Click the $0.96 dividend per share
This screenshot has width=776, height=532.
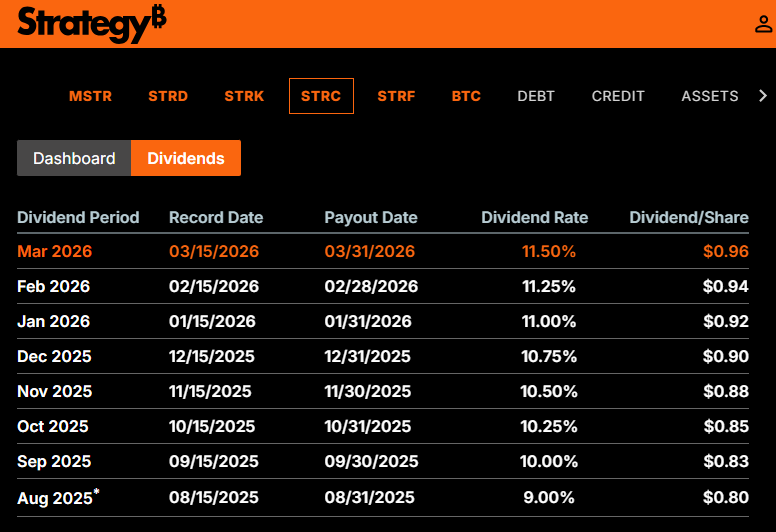click(x=726, y=251)
